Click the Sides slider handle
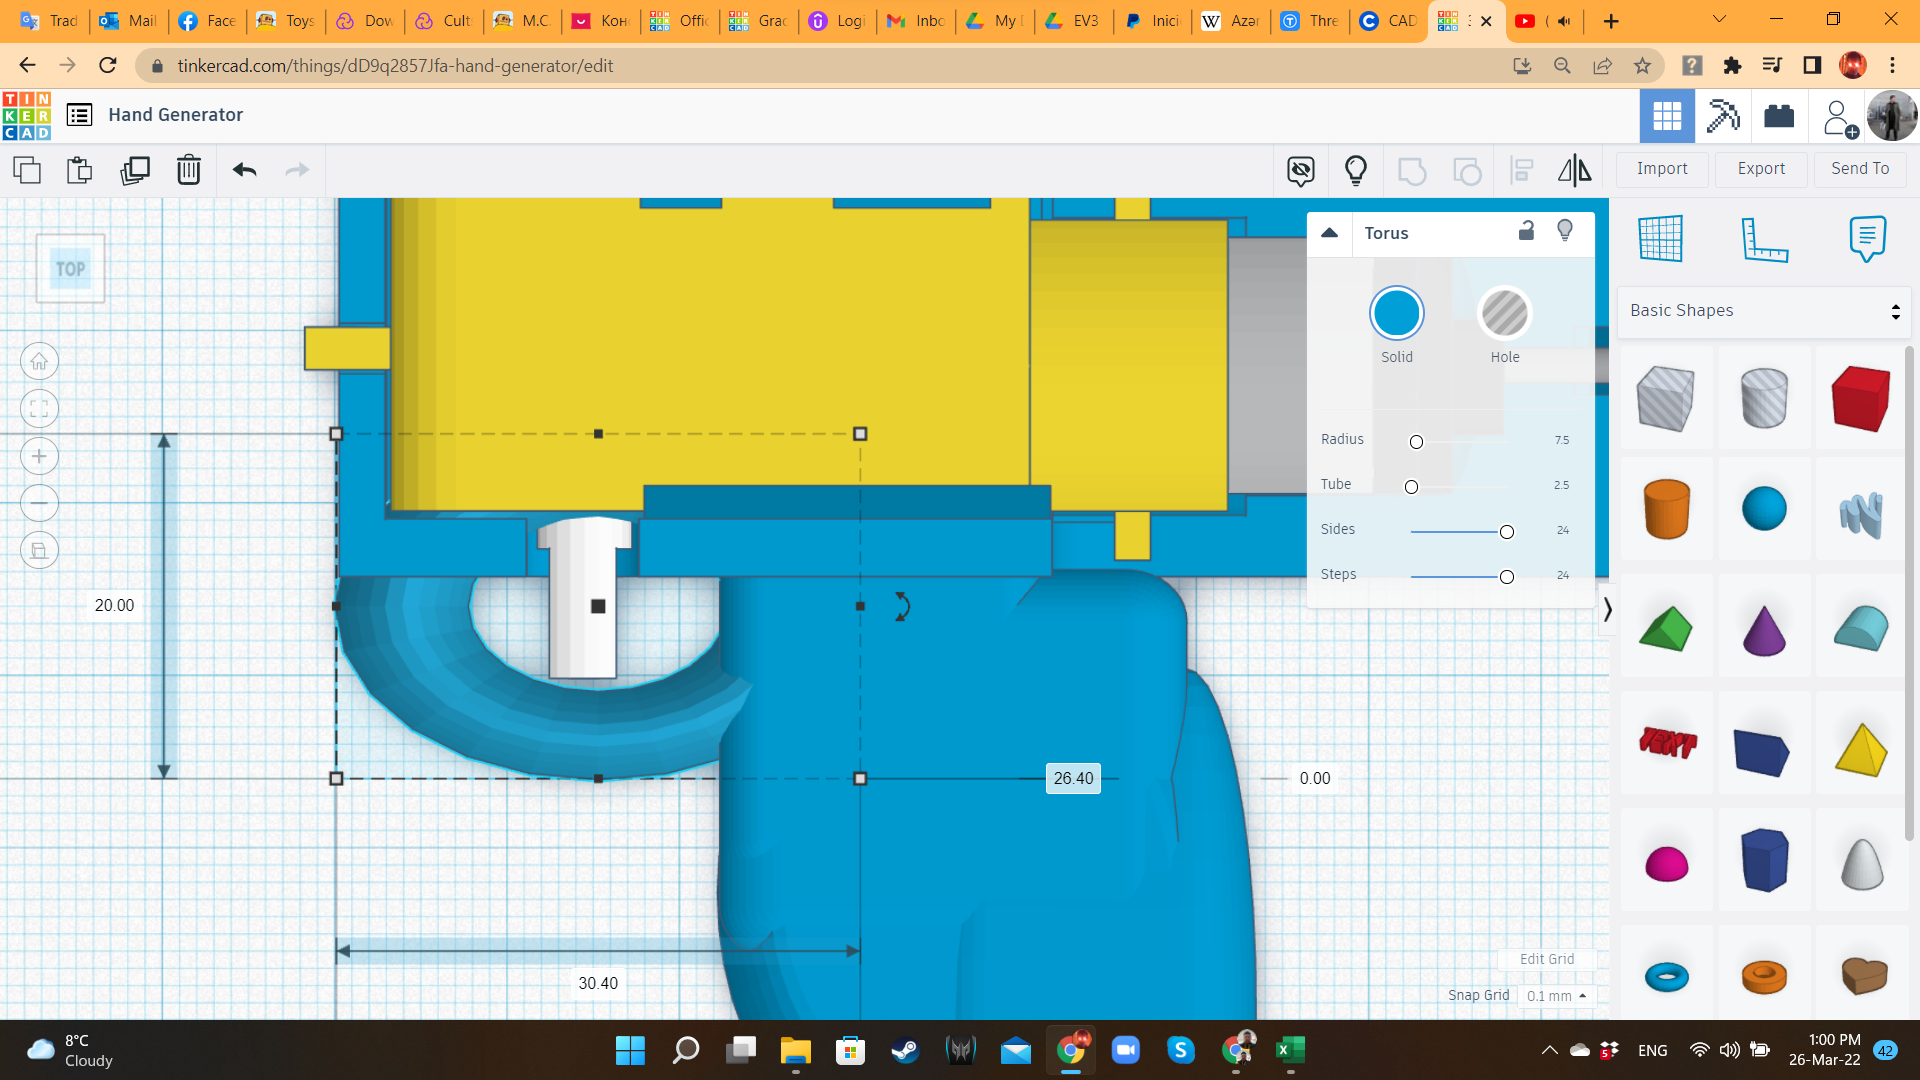The width and height of the screenshot is (1920, 1080). click(x=1506, y=532)
